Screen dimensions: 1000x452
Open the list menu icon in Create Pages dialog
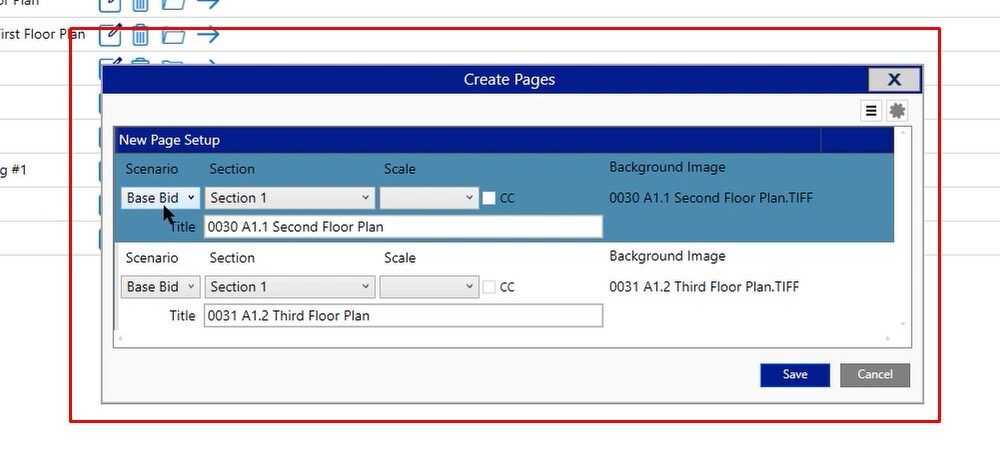(x=871, y=111)
